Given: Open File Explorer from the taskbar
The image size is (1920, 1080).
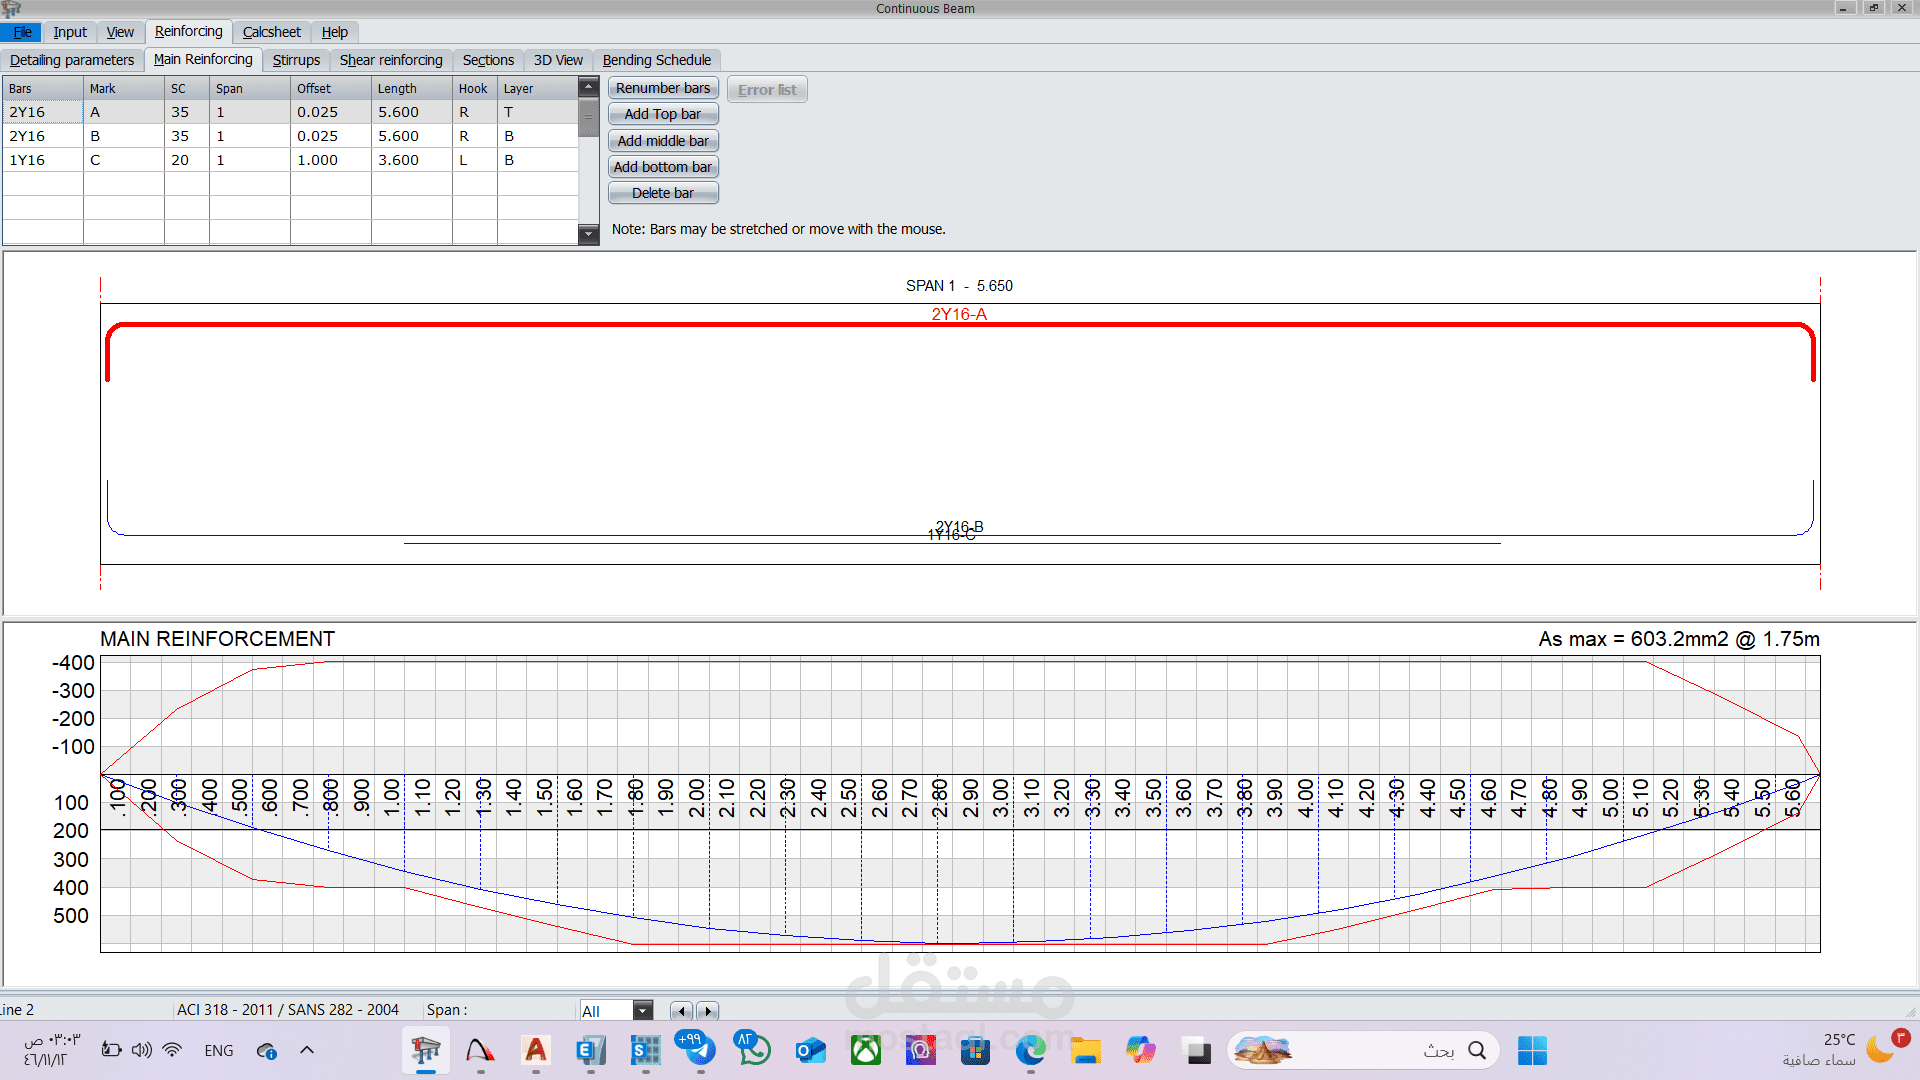Looking at the screenshot, I should 1085,1050.
